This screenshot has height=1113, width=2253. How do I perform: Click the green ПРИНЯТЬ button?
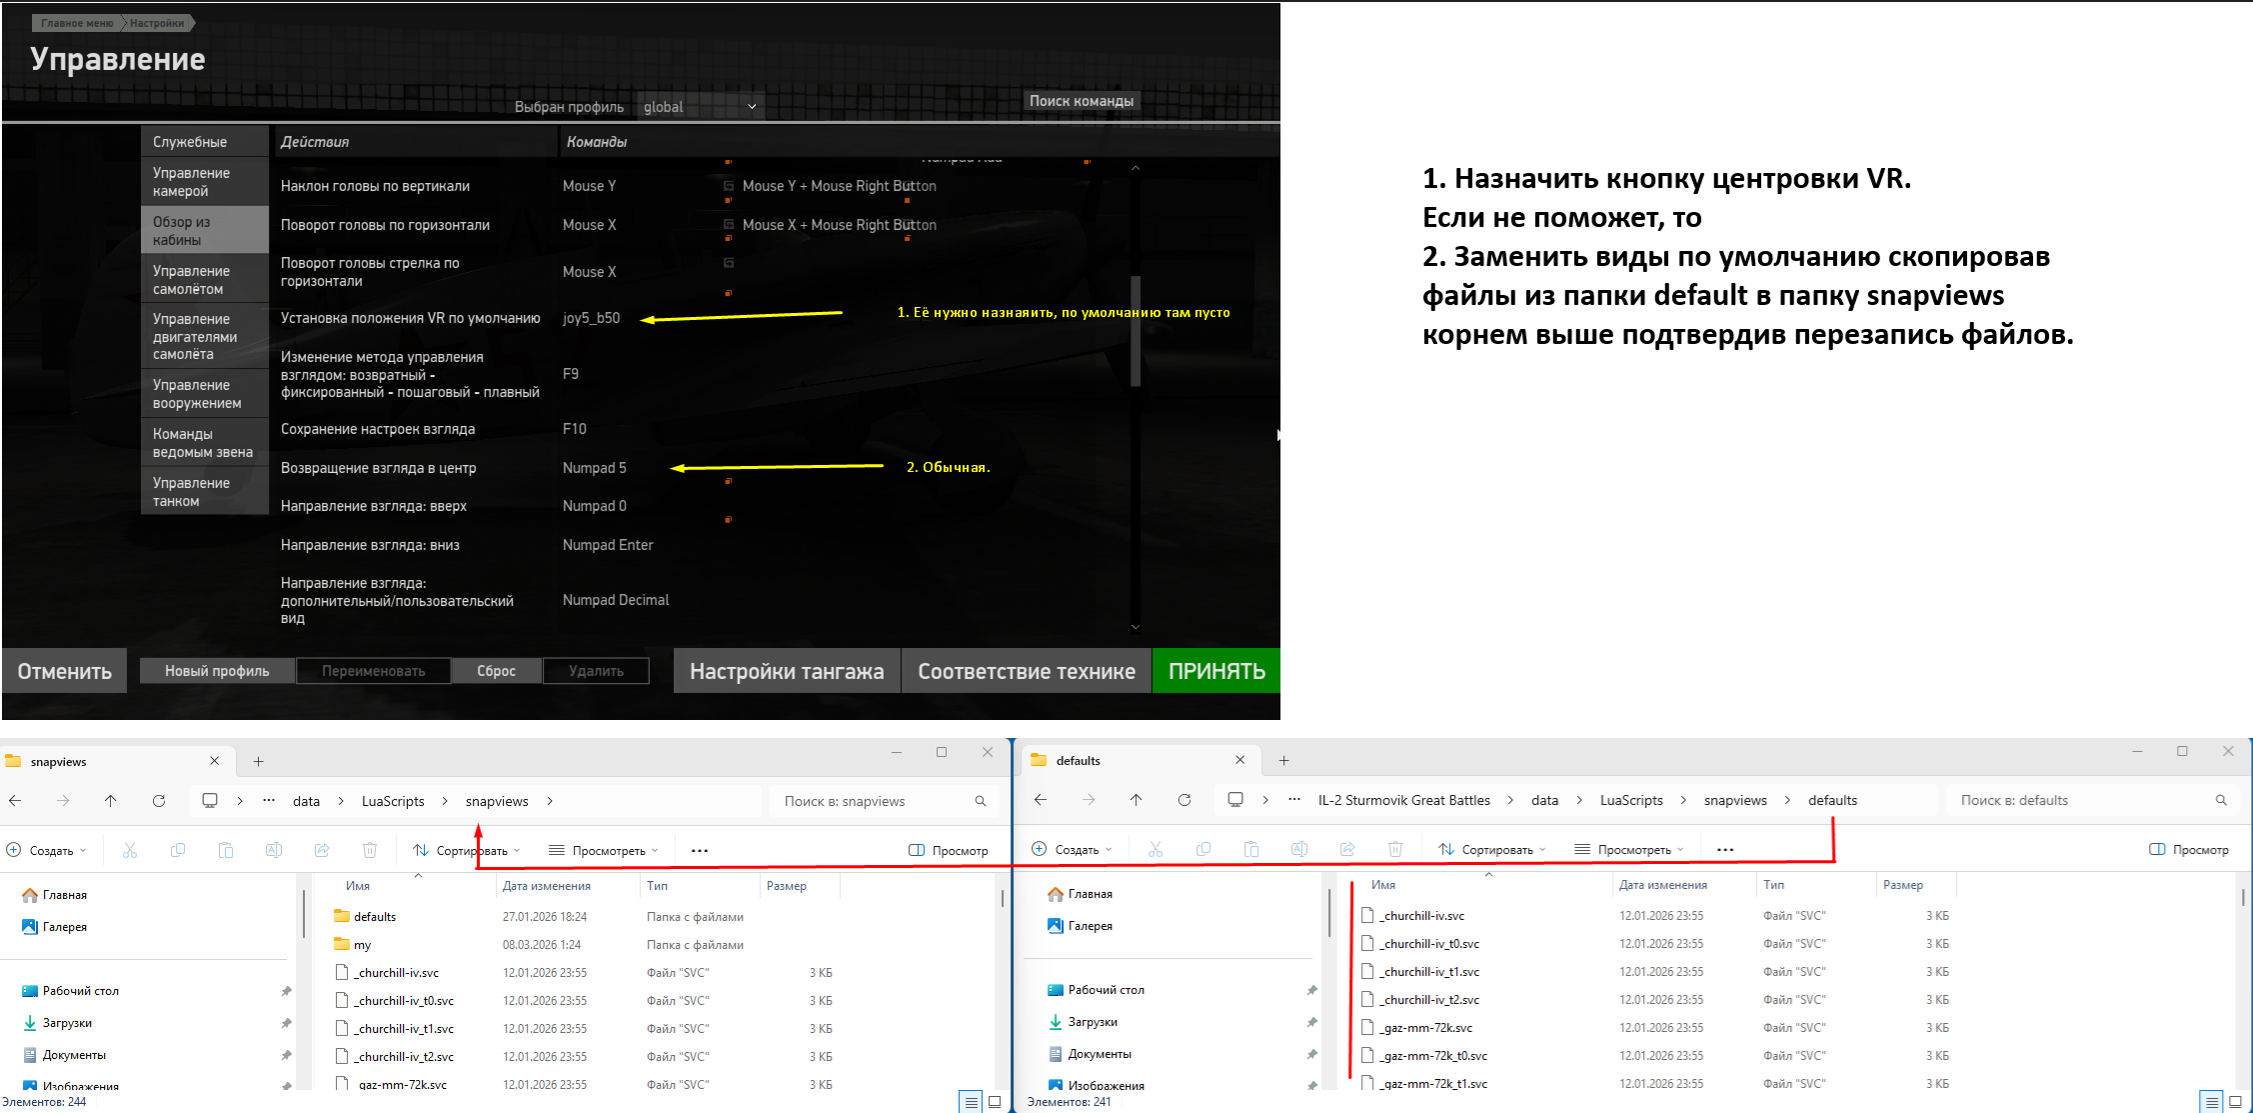point(1216,671)
